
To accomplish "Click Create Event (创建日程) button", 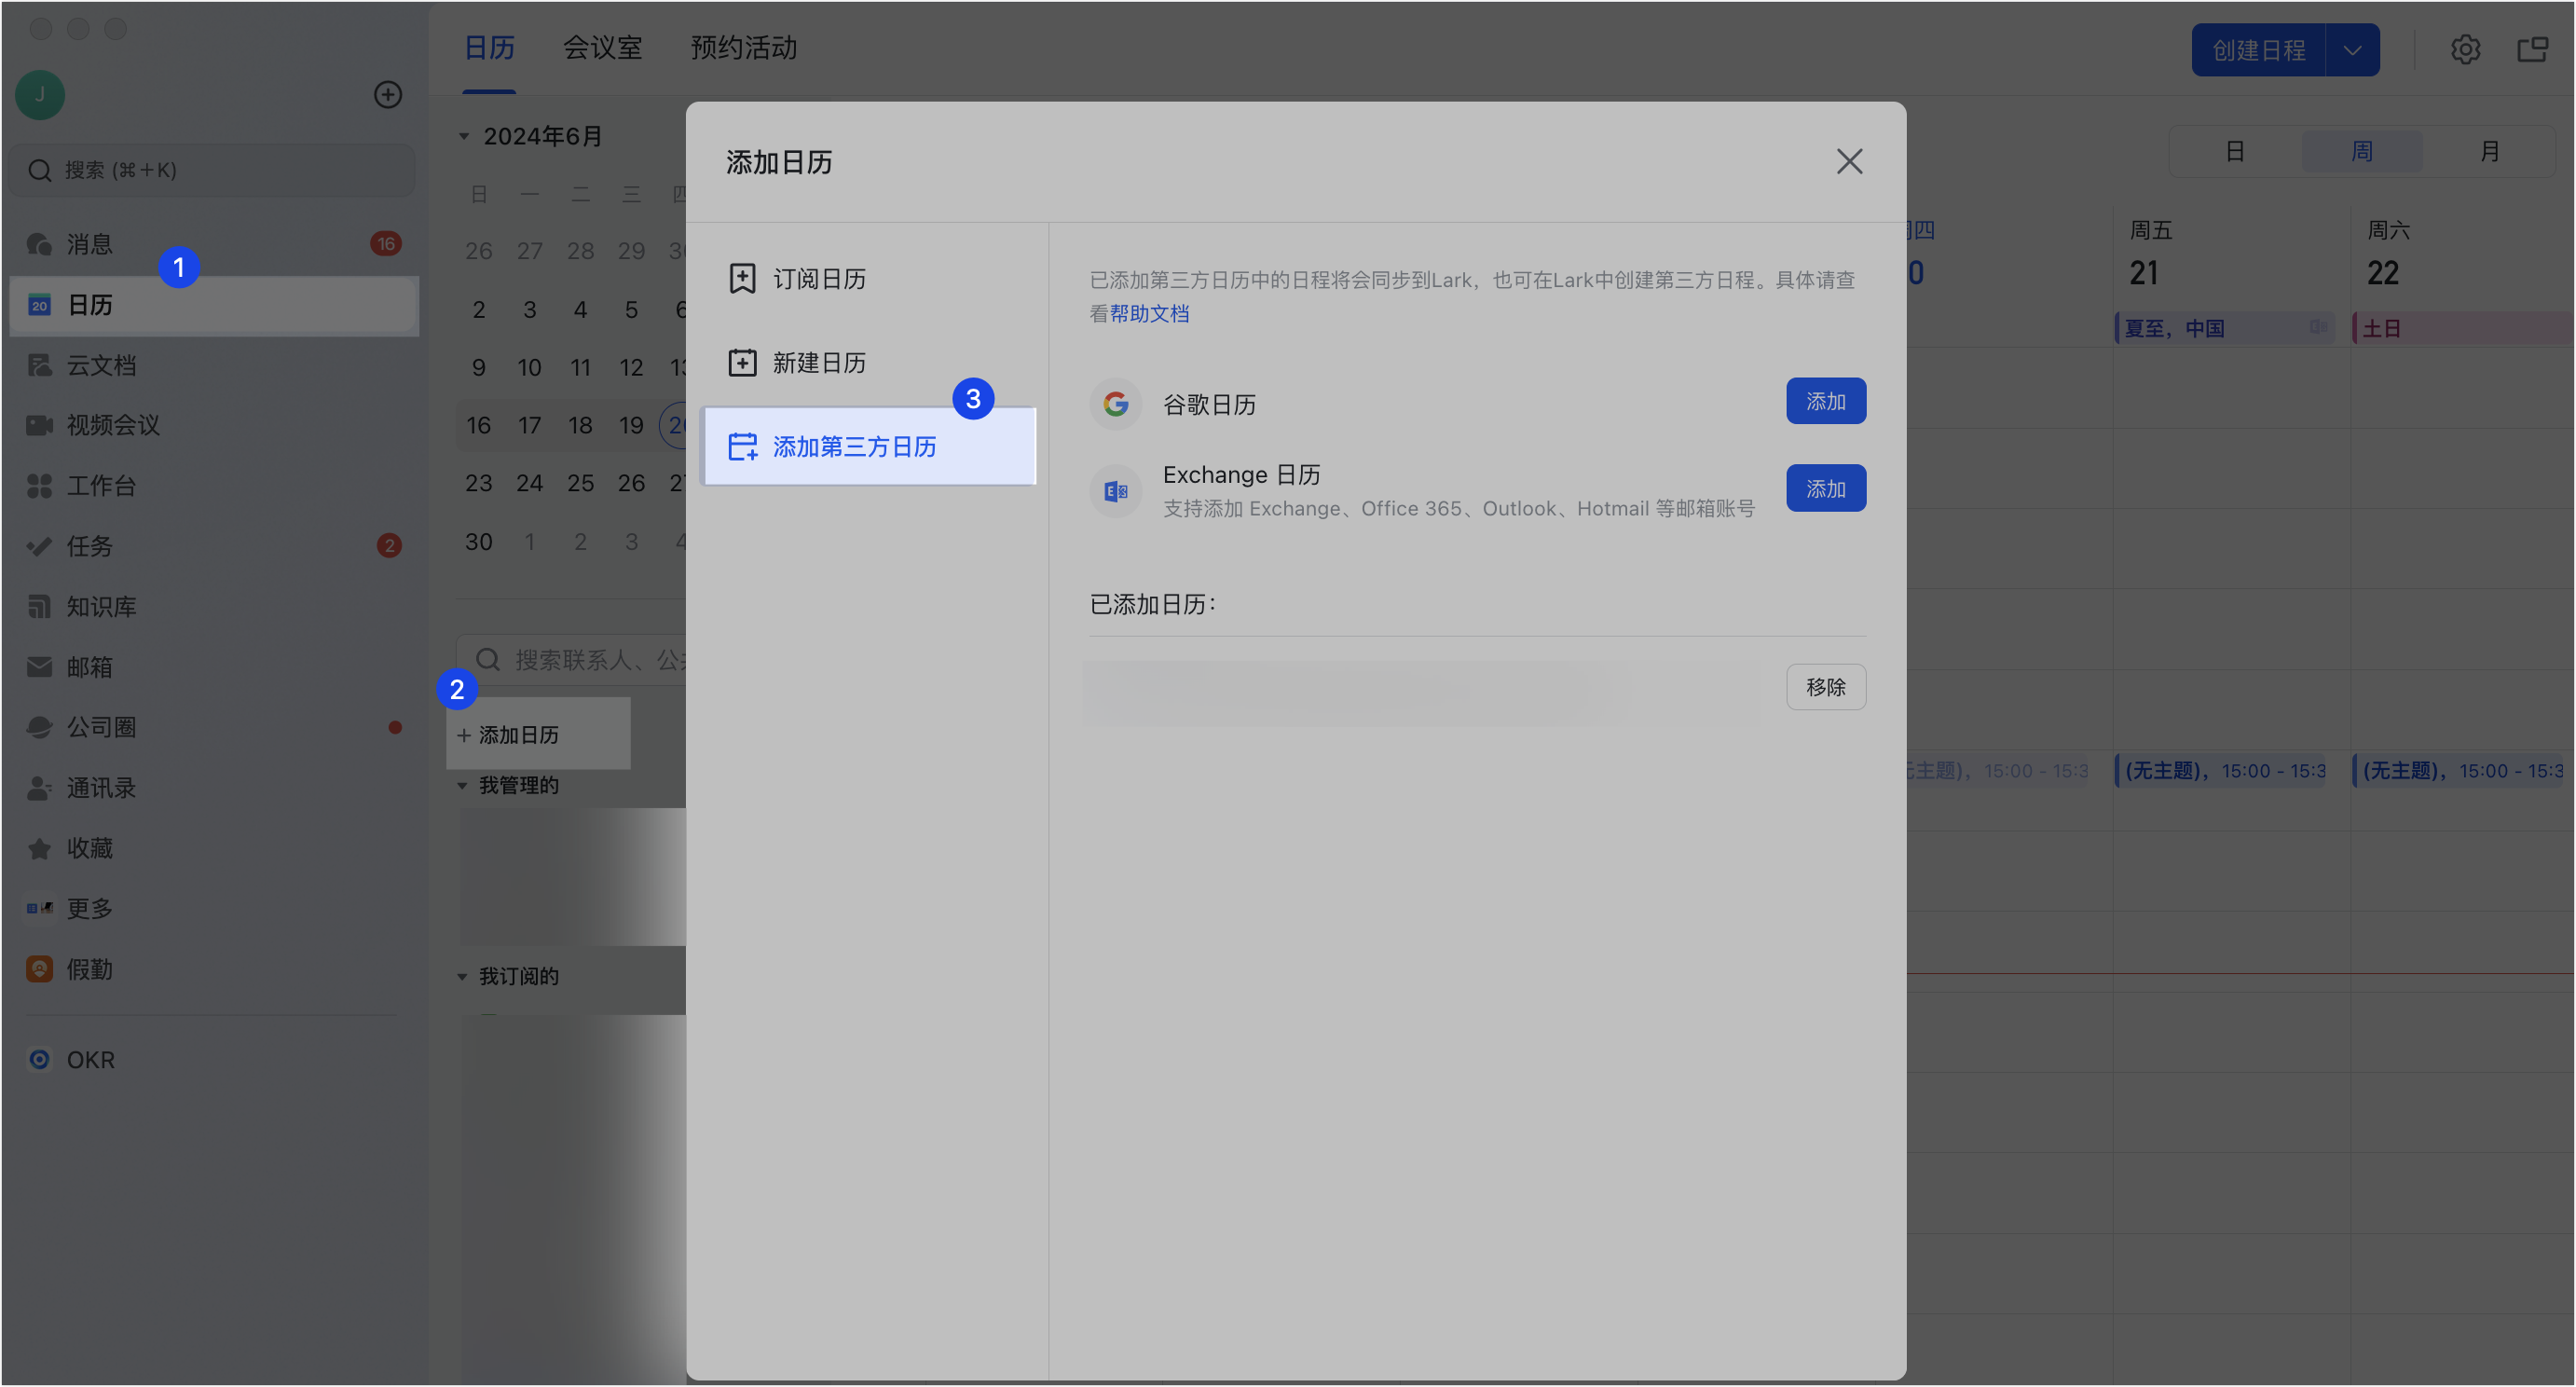I will pyautogui.click(x=2258, y=50).
